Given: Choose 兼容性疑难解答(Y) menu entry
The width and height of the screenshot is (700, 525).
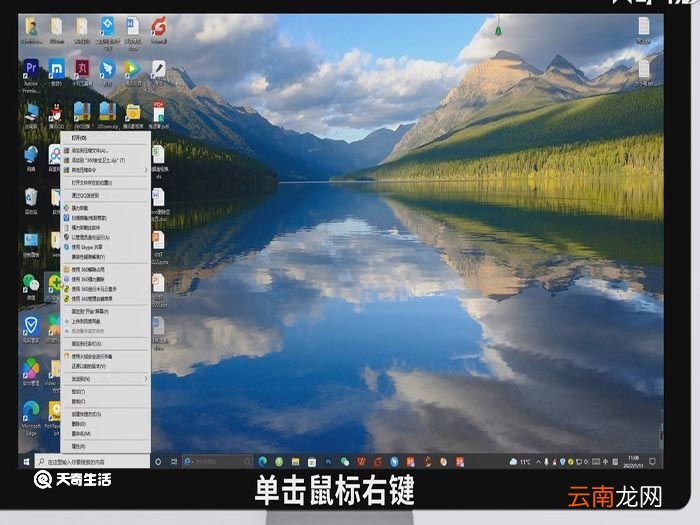Looking at the screenshot, I should pyautogui.click(x=106, y=257).
